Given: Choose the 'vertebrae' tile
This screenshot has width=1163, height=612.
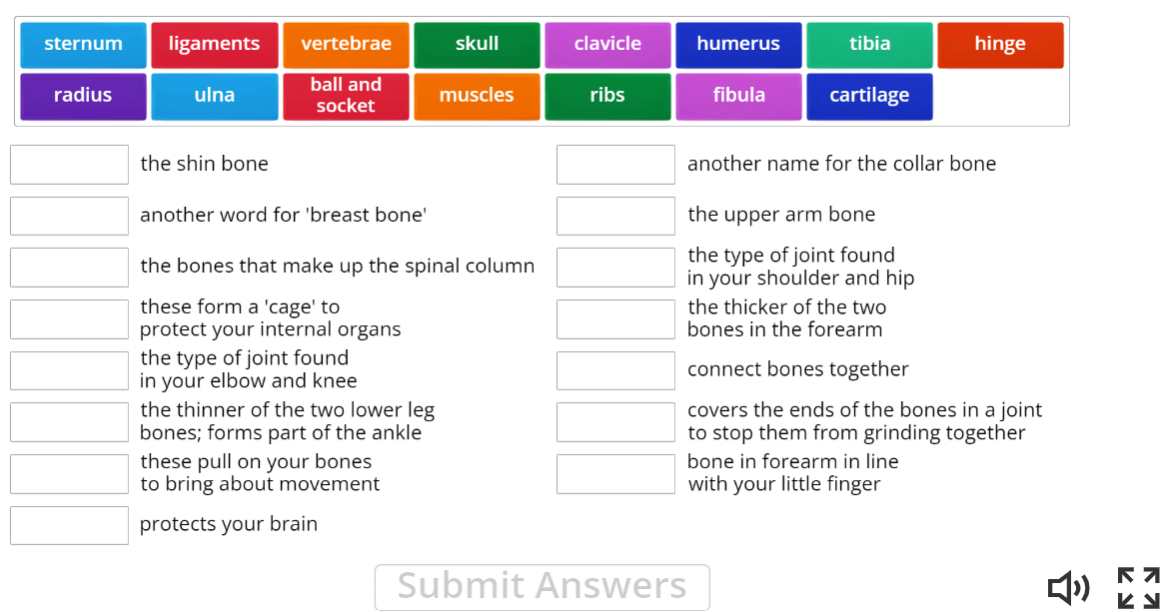Looking at the screenshot, I should click(345, 43).
